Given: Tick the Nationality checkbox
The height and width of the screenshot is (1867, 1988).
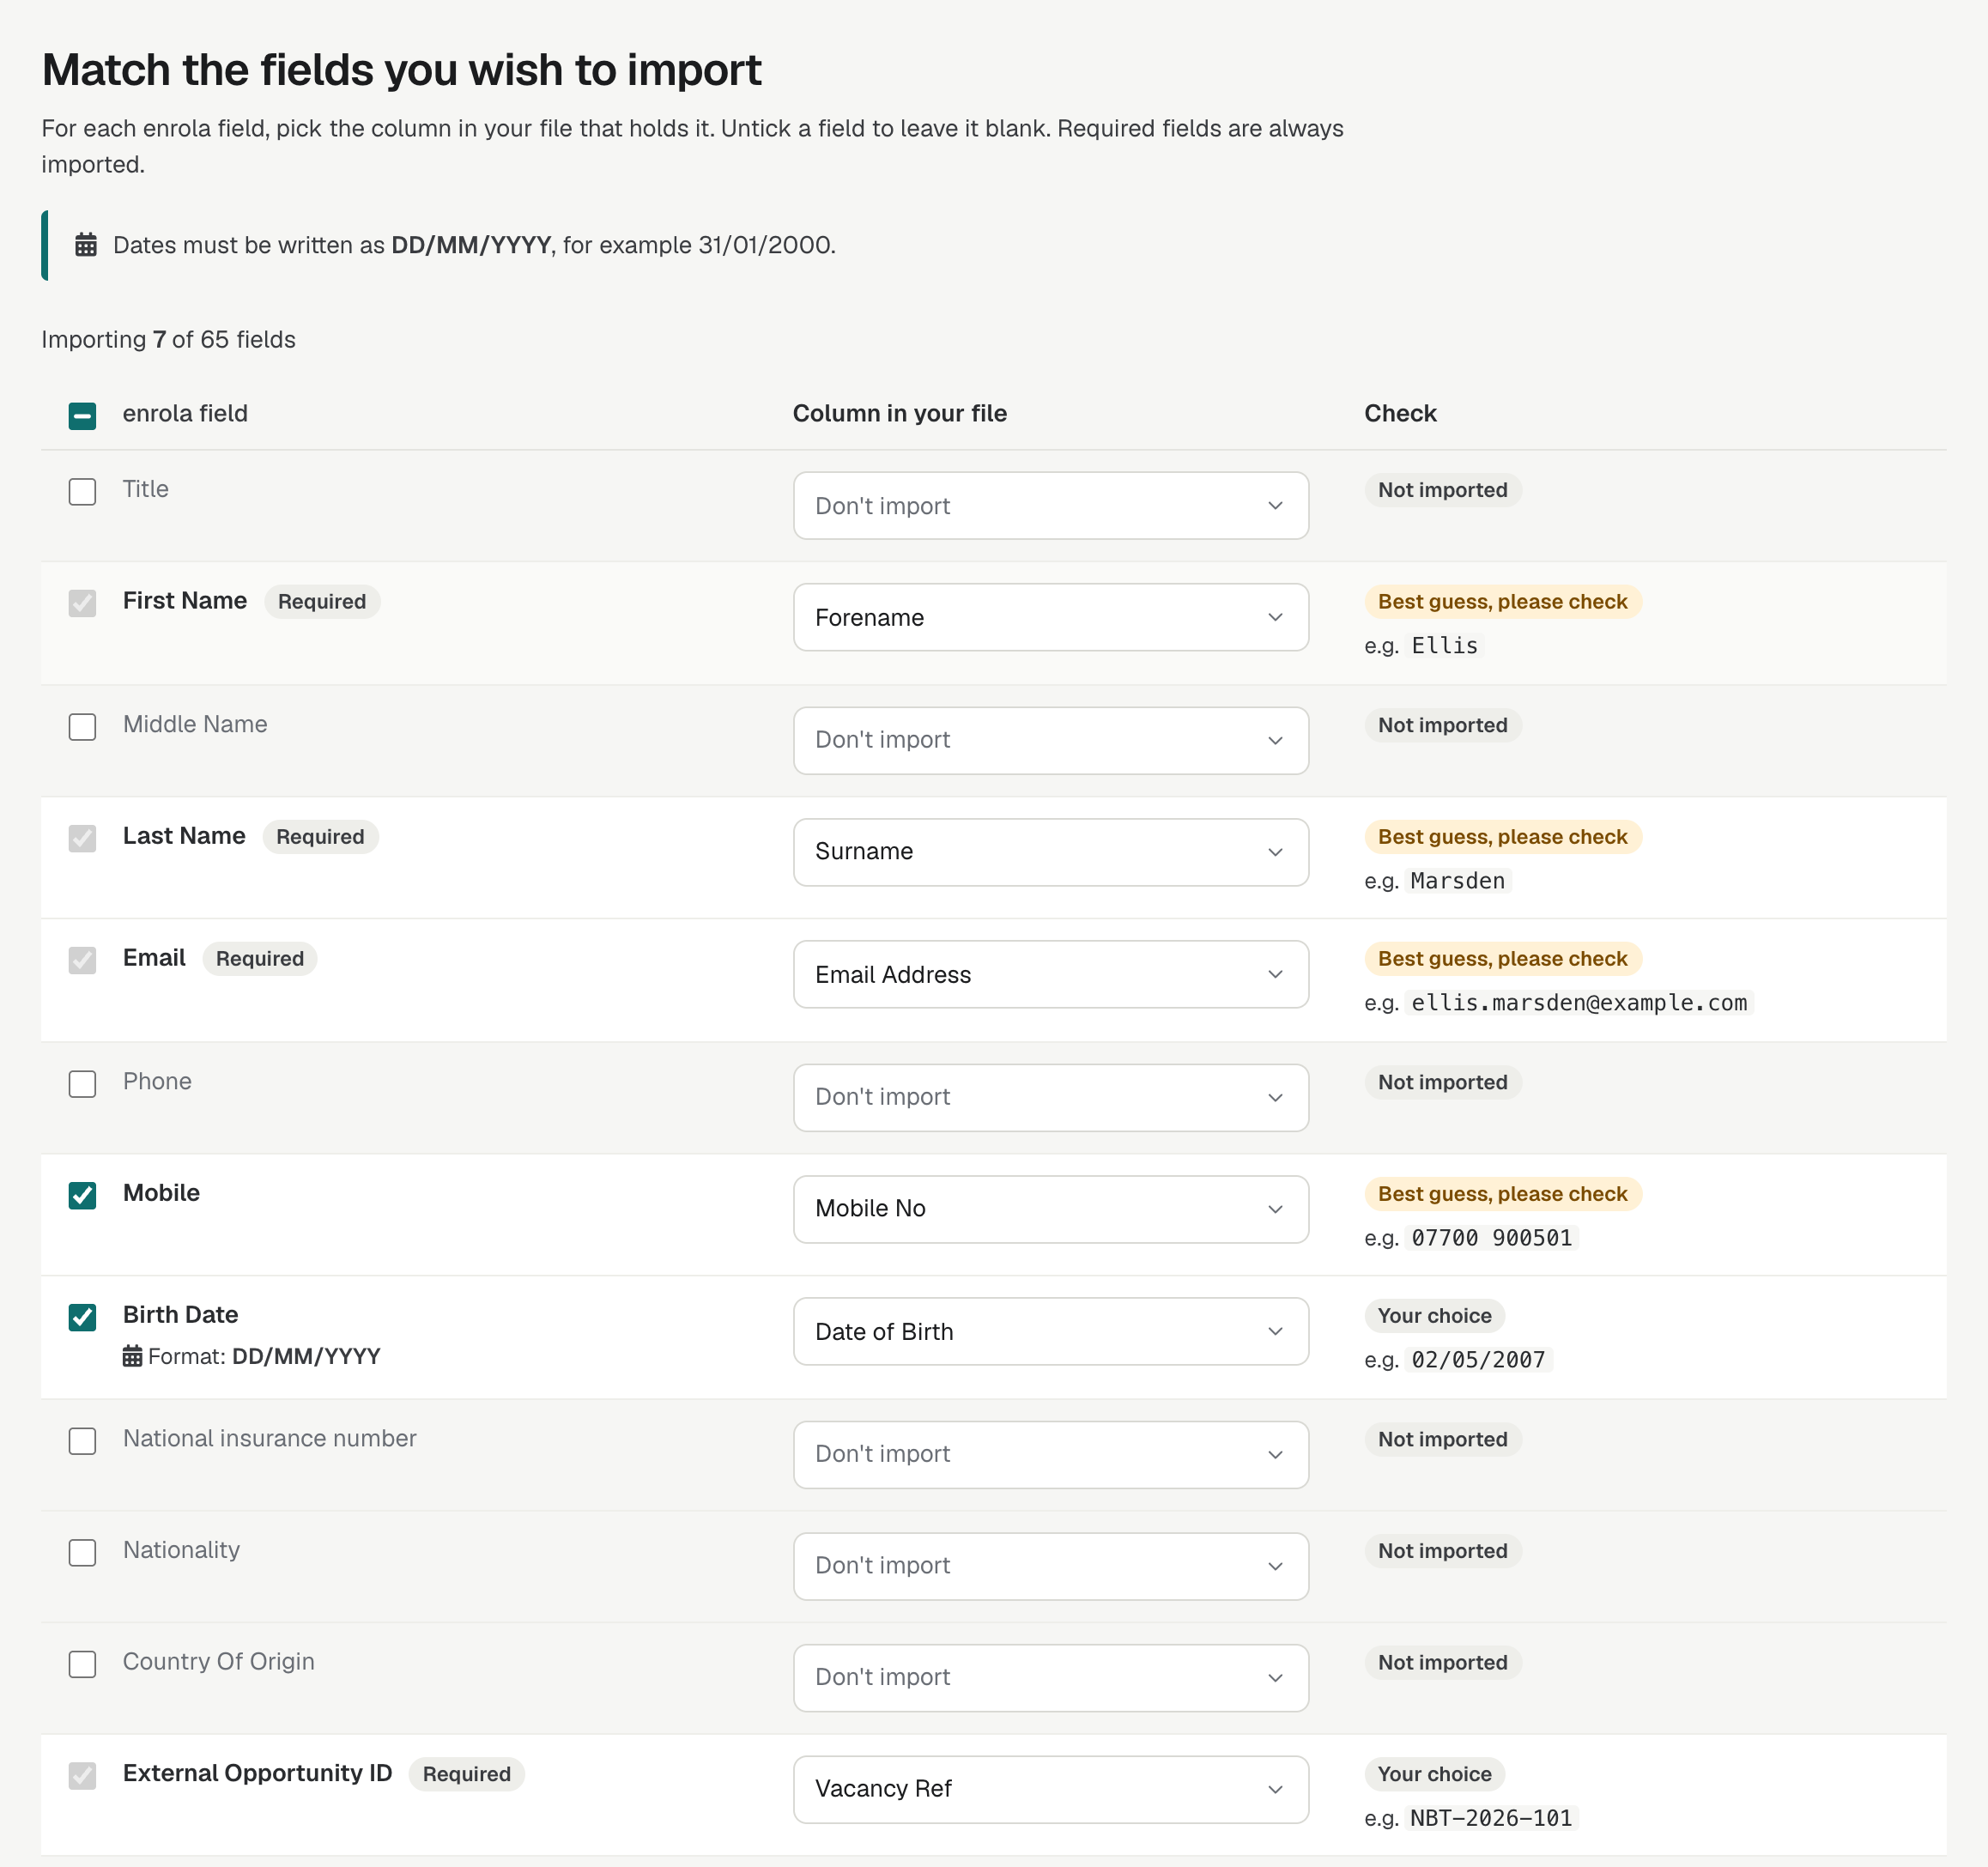Looking at the screenshot, I should click(x=83, y=1553).
